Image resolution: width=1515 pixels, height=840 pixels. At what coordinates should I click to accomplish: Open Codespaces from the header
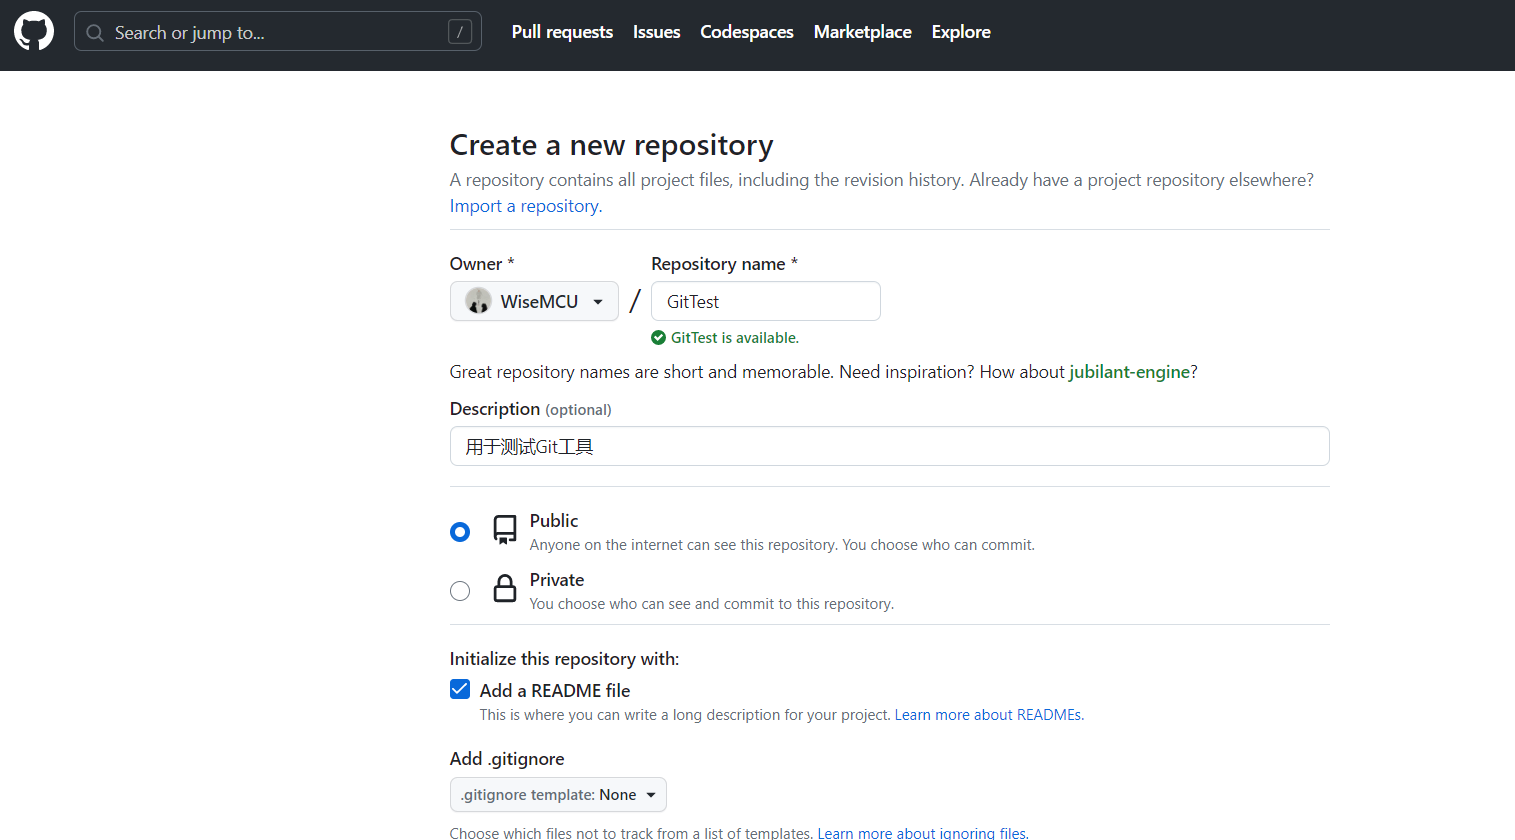point(746,32)
